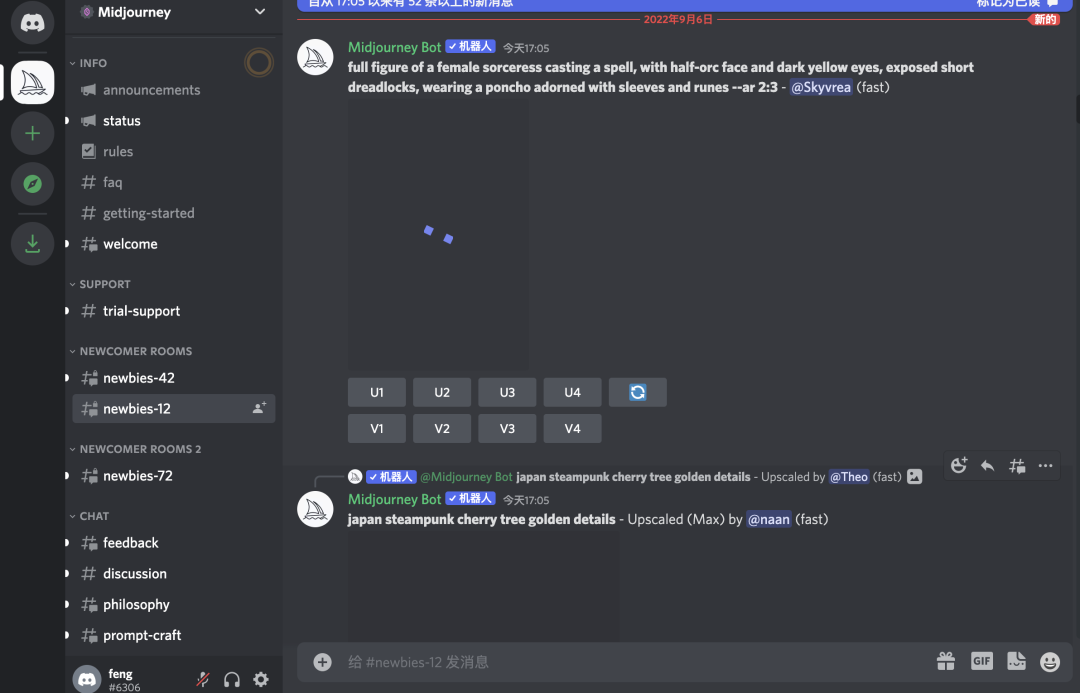Select the newbies-12 channel
Screen dimensions: 1080x693
click(174, 408)
